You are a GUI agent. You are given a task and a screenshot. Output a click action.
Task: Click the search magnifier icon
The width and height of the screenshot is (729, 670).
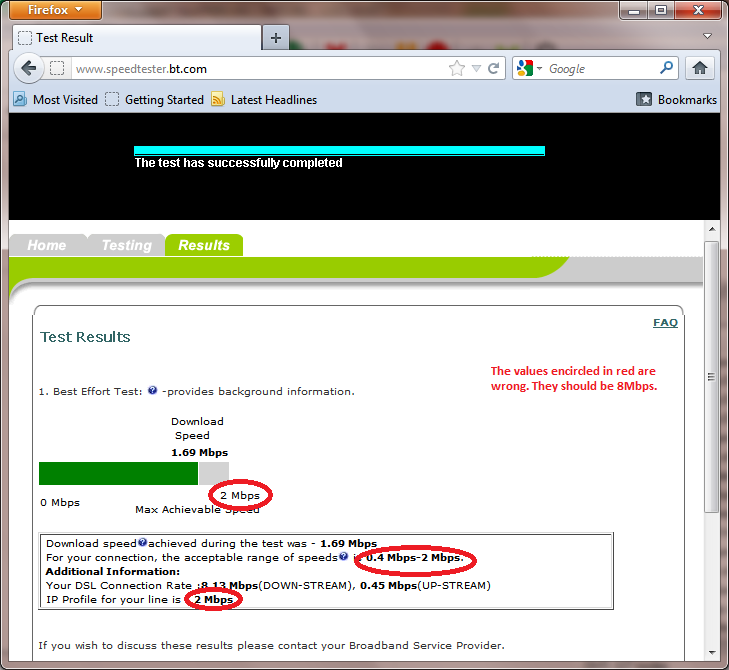(x=666, y=68)
